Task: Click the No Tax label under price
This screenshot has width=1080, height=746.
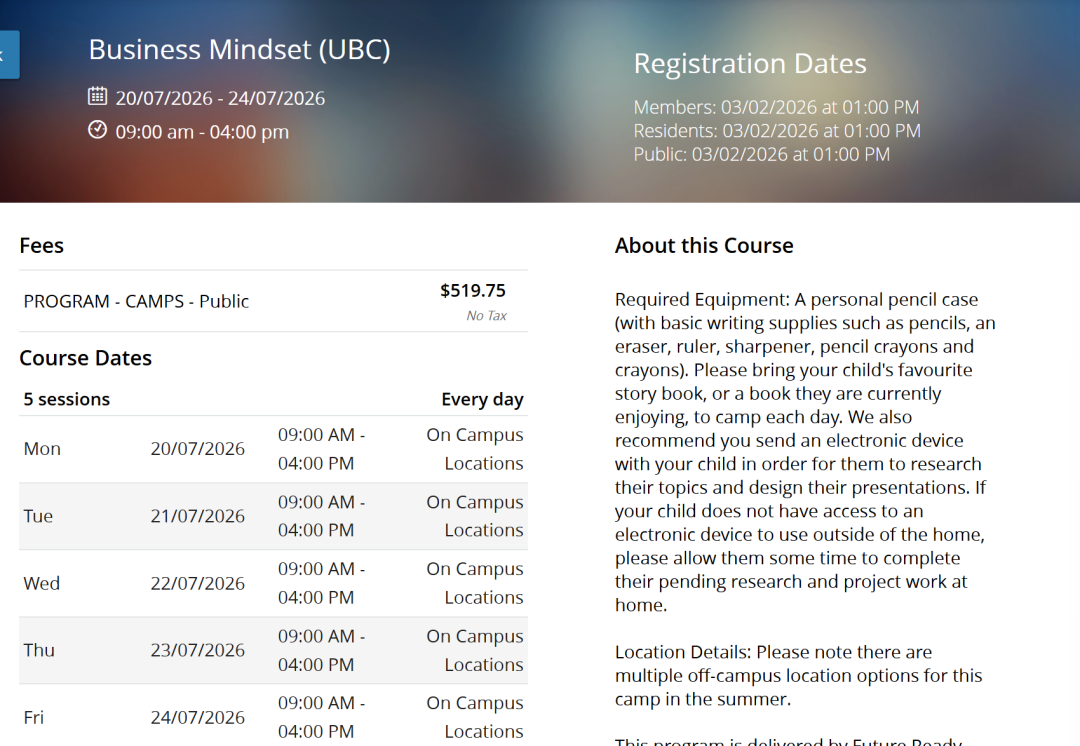Action: [x=486, y=316]
